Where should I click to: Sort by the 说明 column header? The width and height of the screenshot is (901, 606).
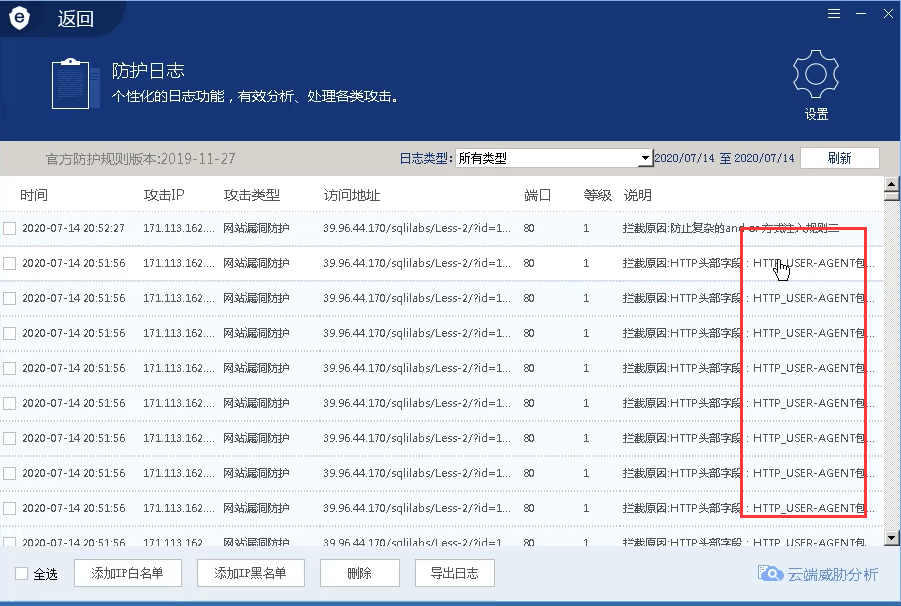[x=637, y=195]
